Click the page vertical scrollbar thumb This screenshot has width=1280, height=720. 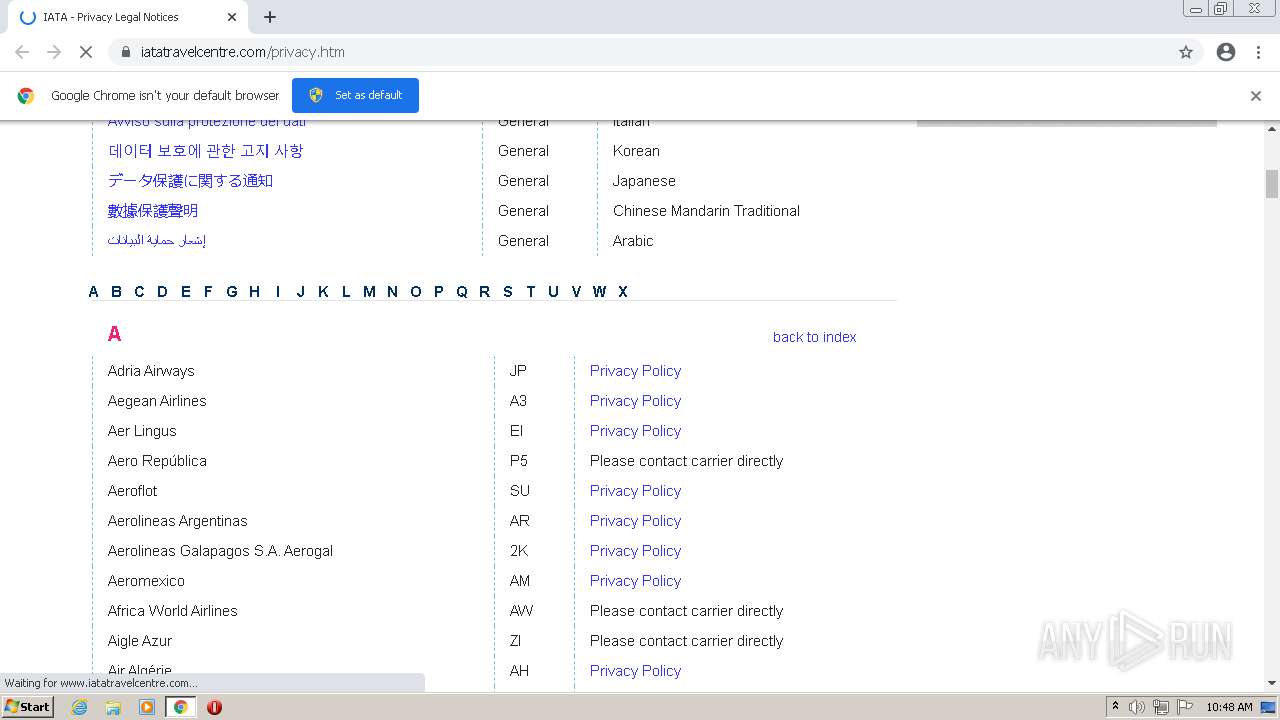[x=1272, y=184]
